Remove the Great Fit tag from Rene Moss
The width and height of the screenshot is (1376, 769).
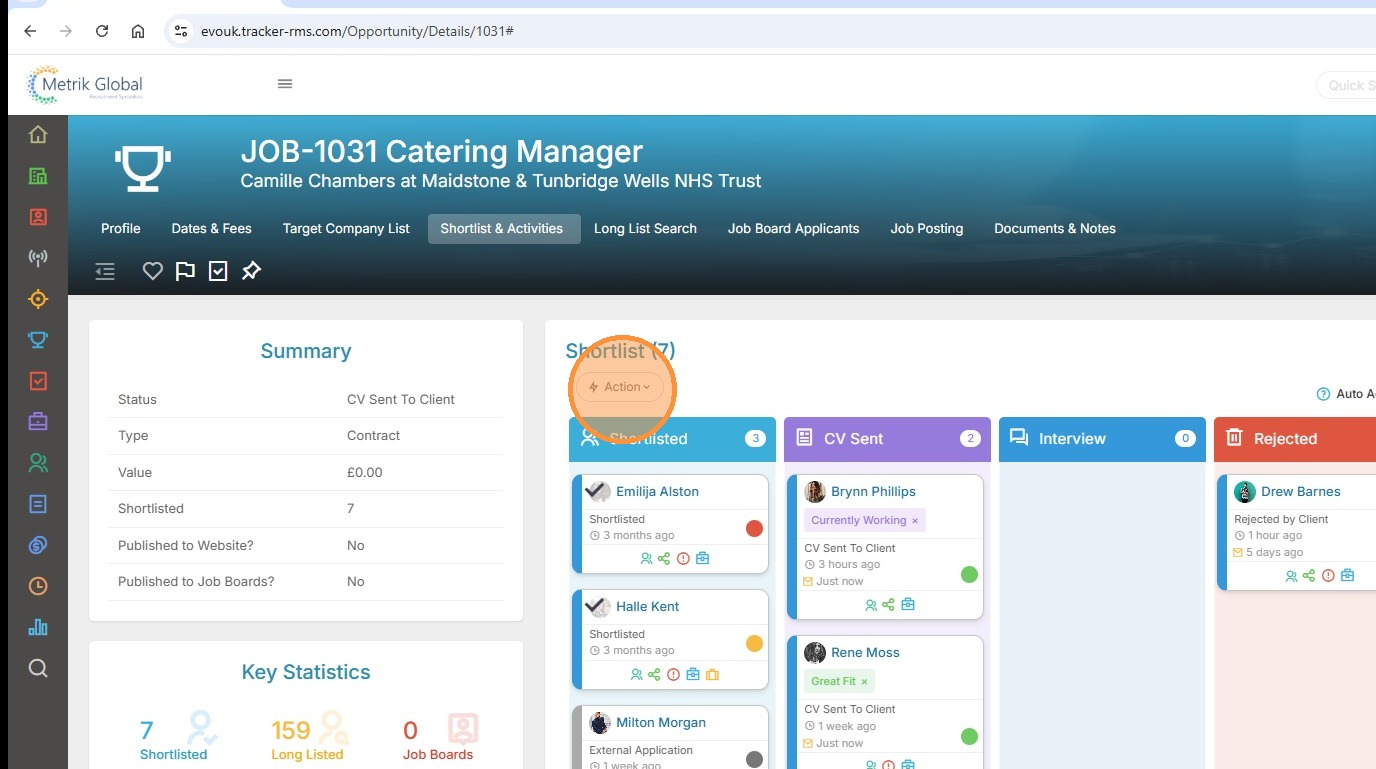point(864,682)
